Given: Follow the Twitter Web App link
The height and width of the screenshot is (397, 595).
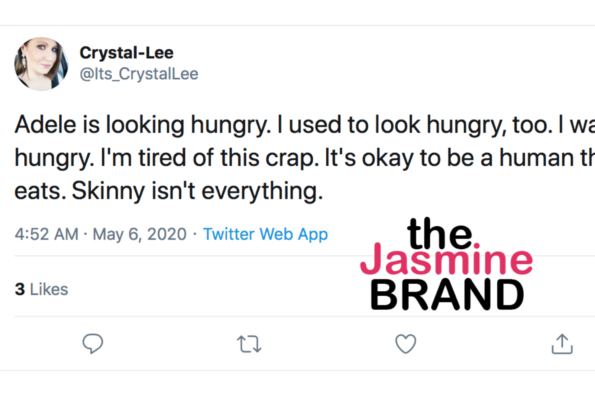Looking at the screenshot, I should click(x=265, y=234).
